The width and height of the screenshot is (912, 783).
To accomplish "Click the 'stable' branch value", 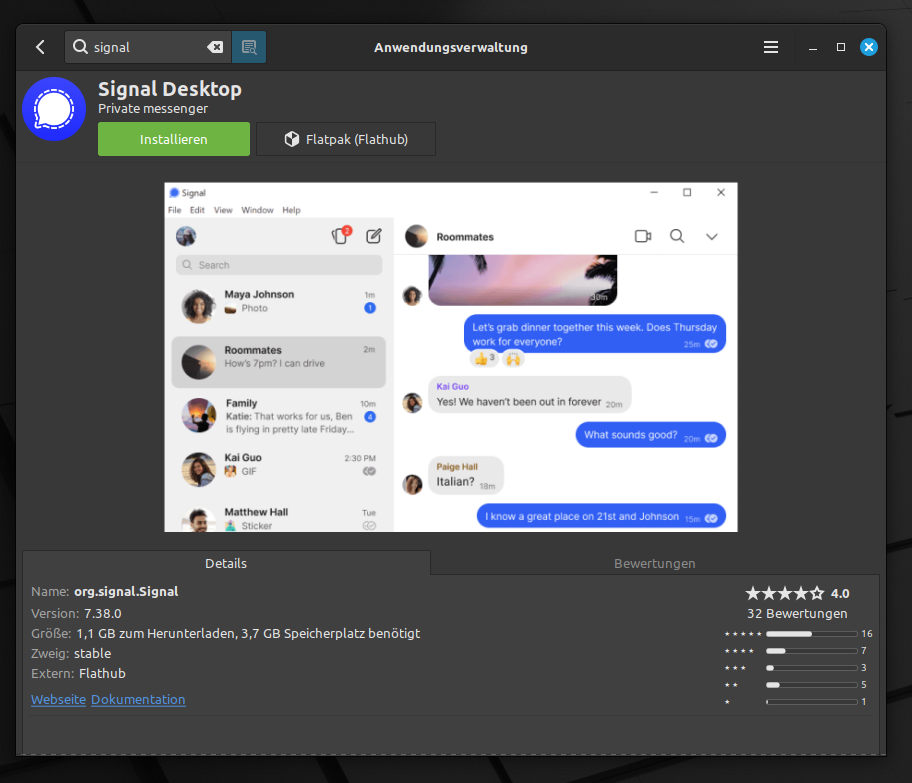I will point(92,653).
